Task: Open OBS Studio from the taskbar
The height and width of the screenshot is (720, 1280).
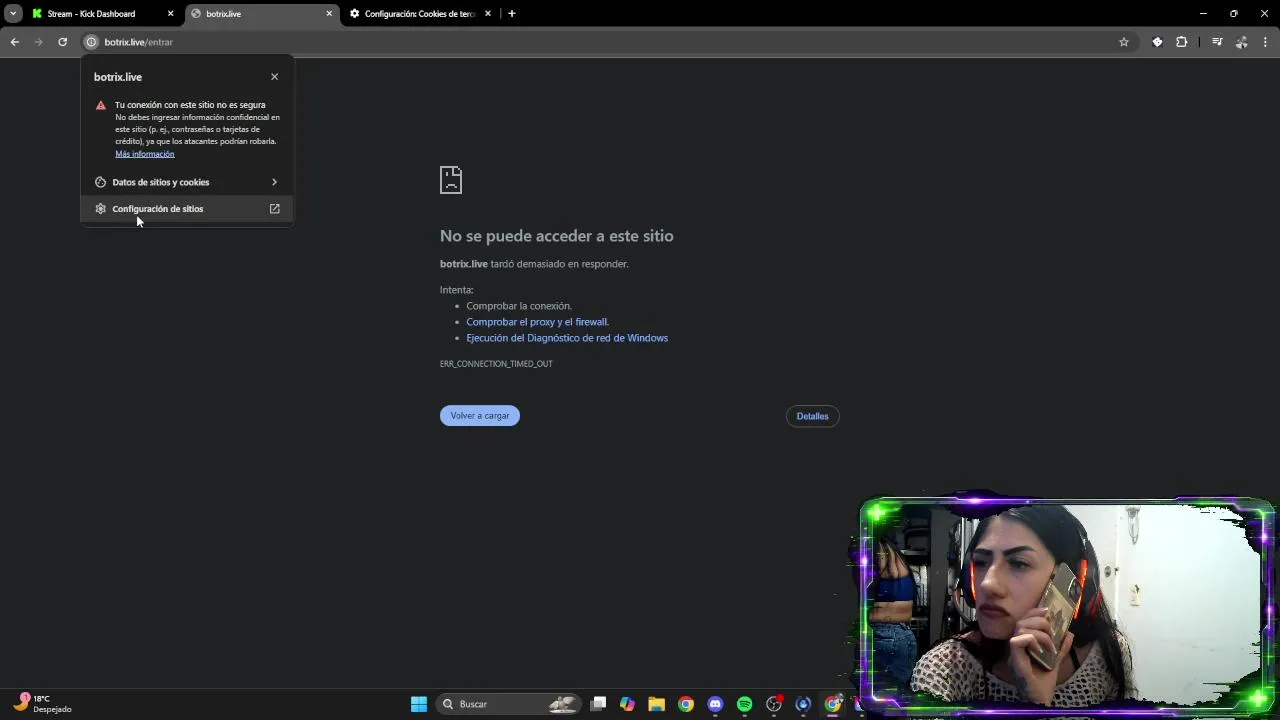Action: pyautogui.click(x=774, y=704)
